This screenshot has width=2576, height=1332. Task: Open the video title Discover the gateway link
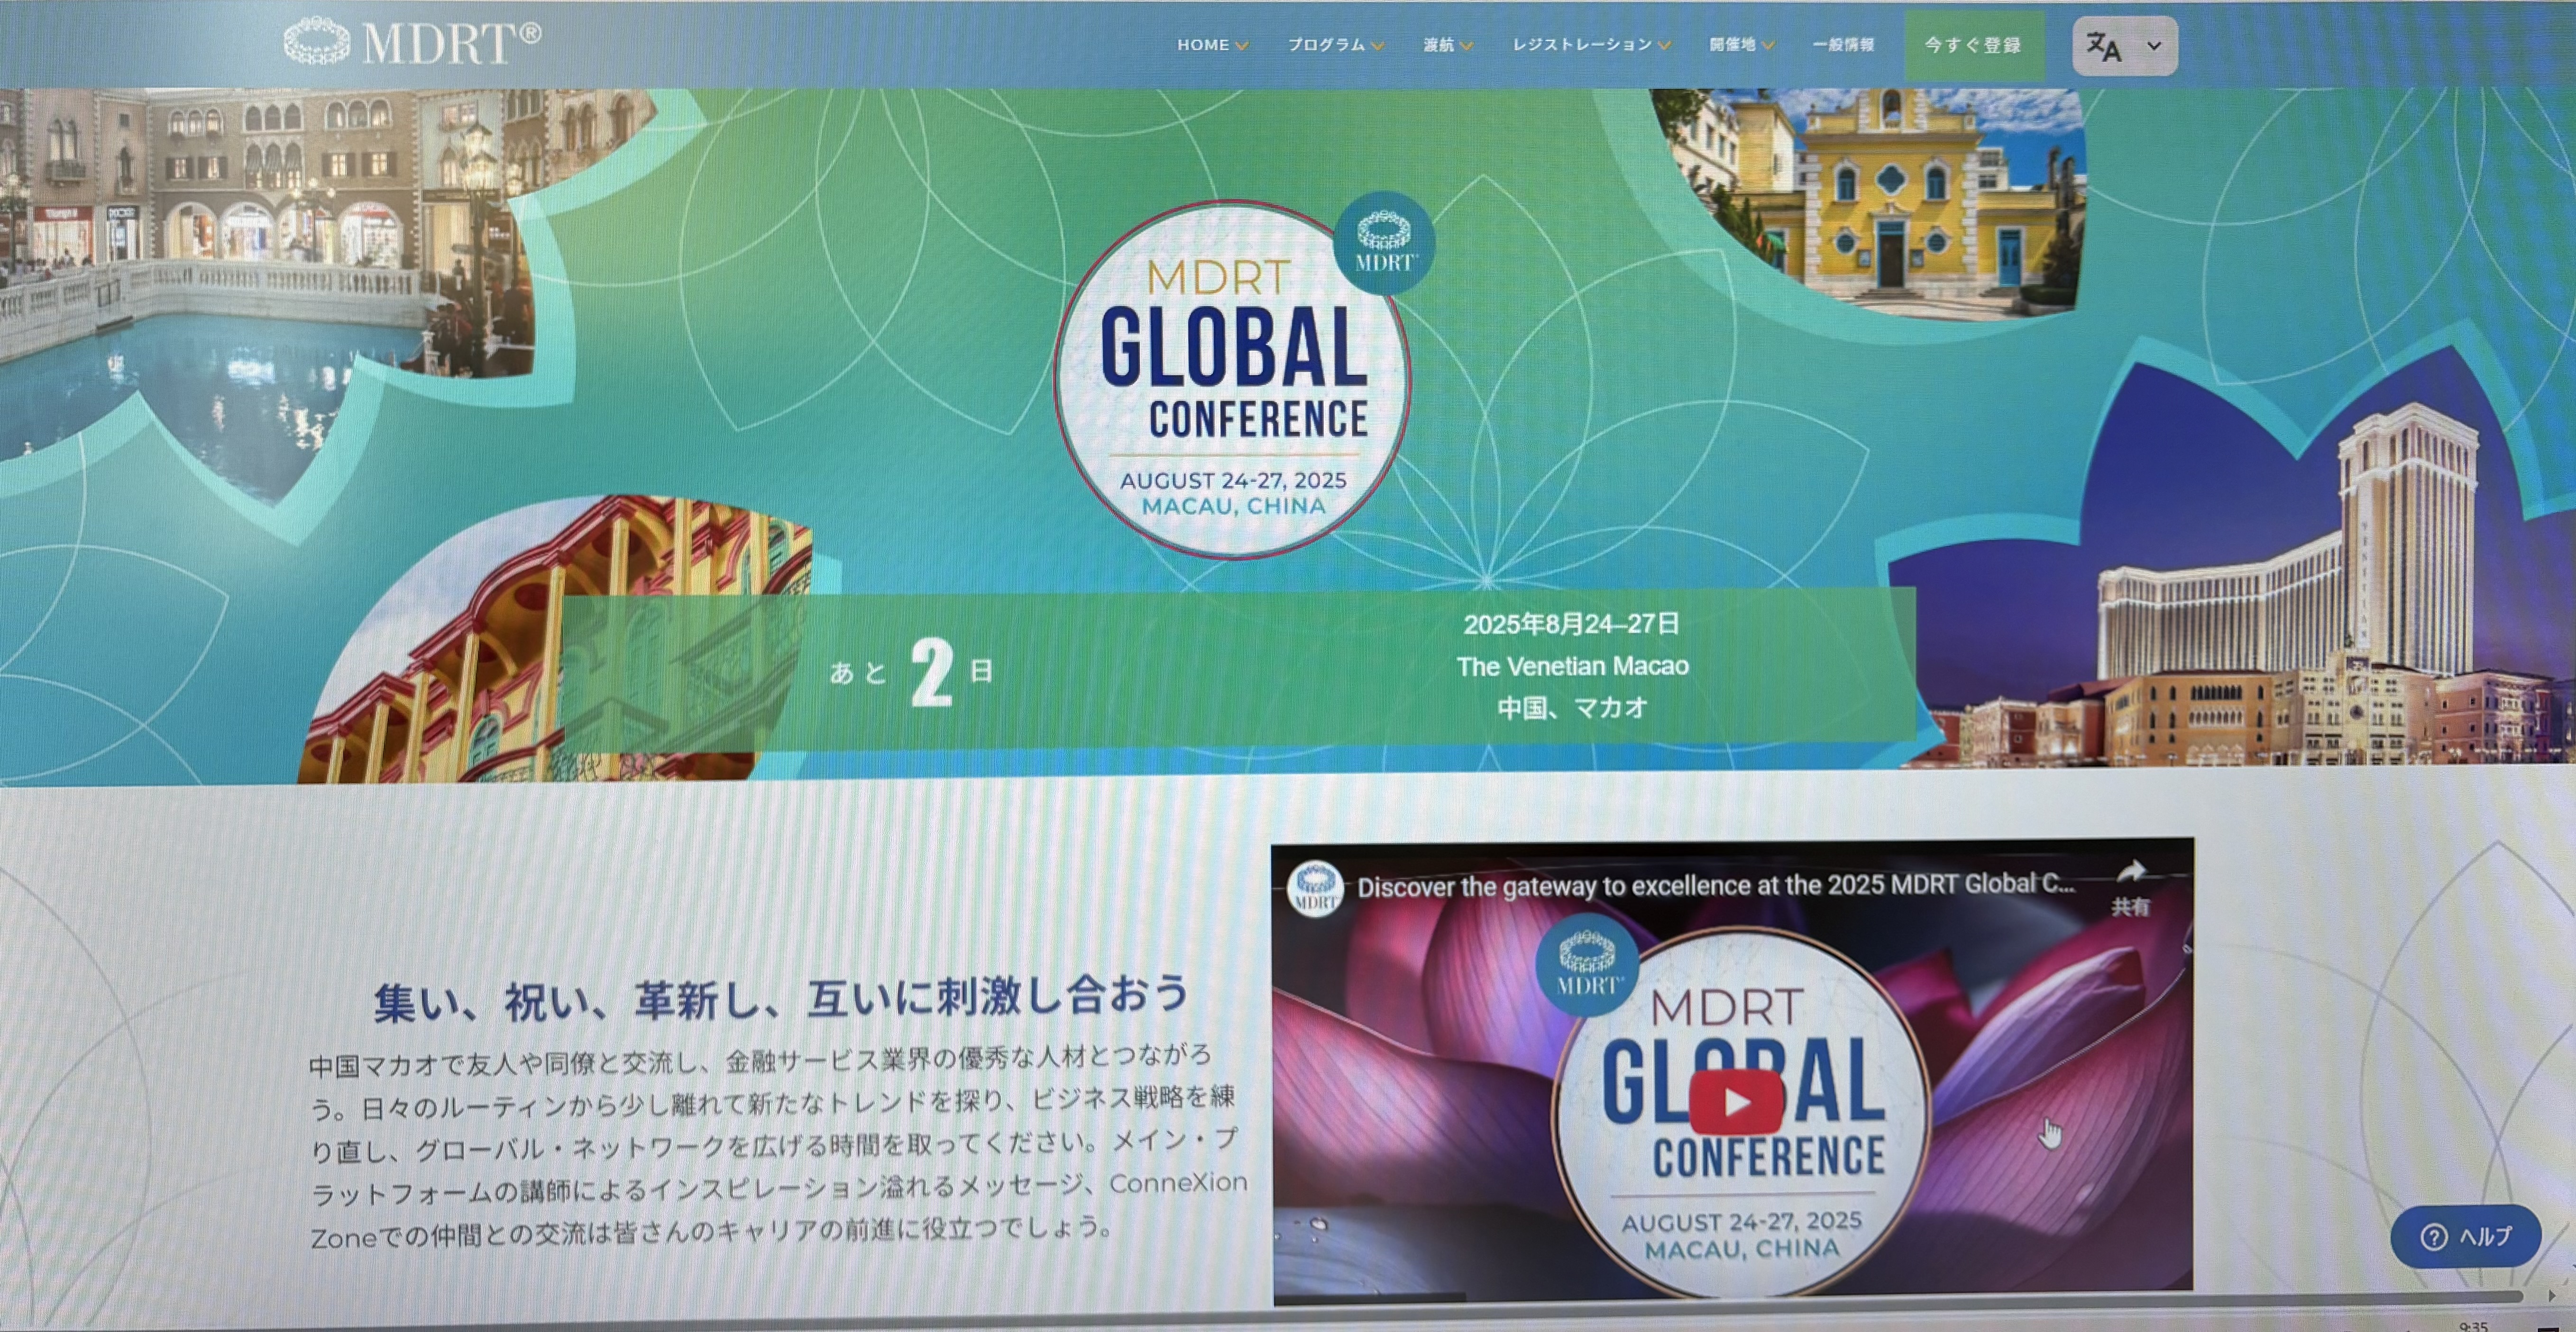(1715, 886)
